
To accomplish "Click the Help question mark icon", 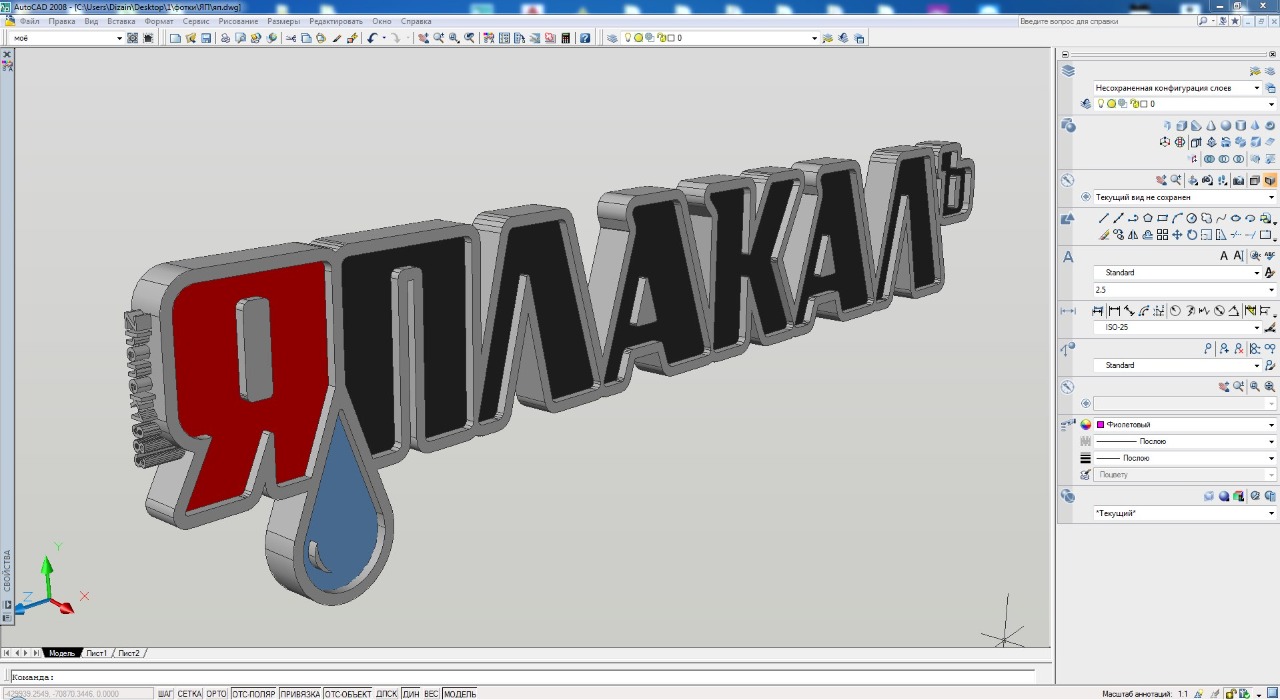I will [585, 38].
